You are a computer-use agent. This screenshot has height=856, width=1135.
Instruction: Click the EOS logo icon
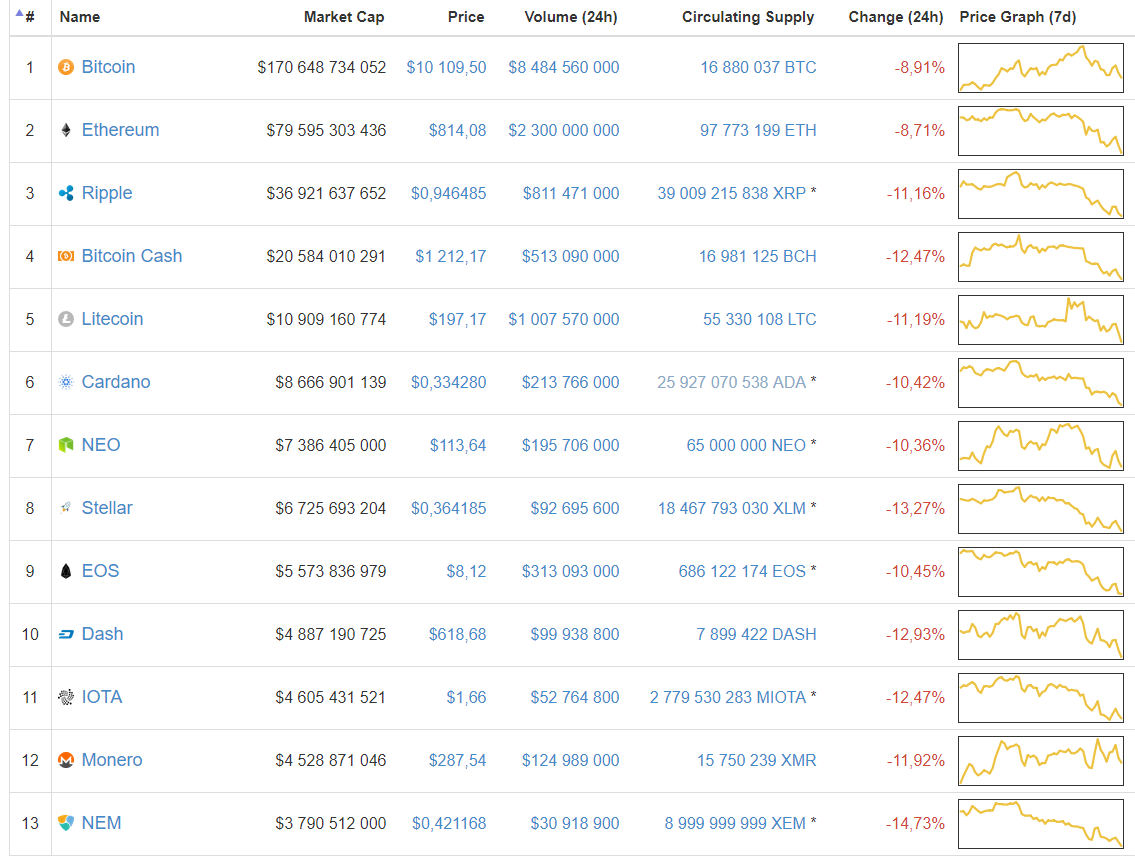point(66,571)
